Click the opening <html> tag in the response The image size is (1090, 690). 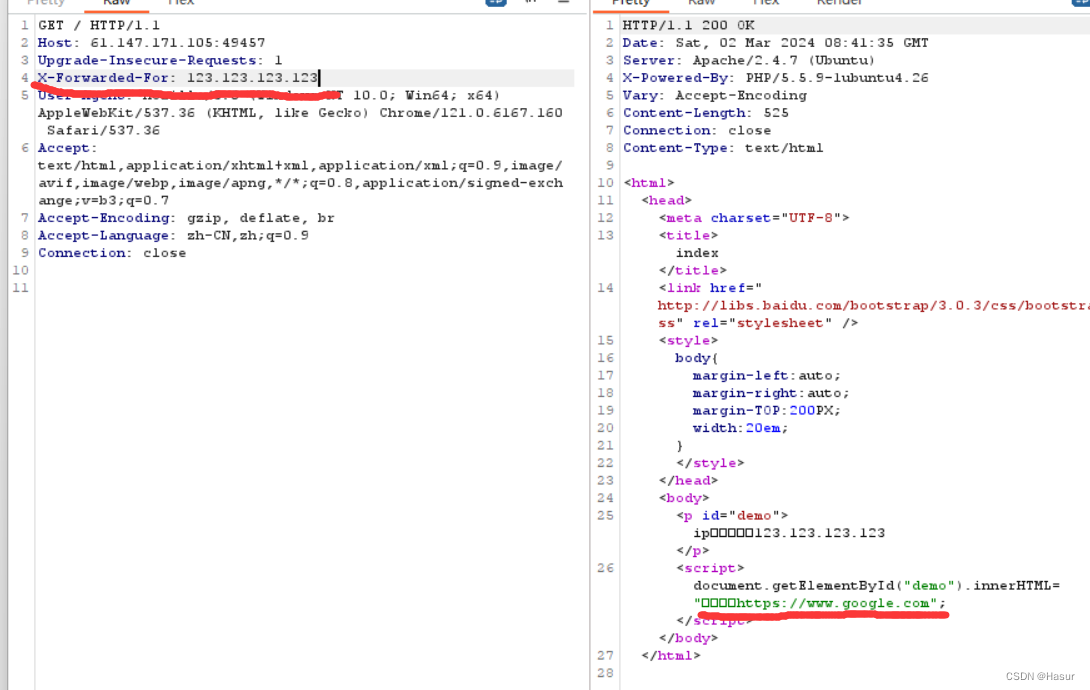pos(649,183)
